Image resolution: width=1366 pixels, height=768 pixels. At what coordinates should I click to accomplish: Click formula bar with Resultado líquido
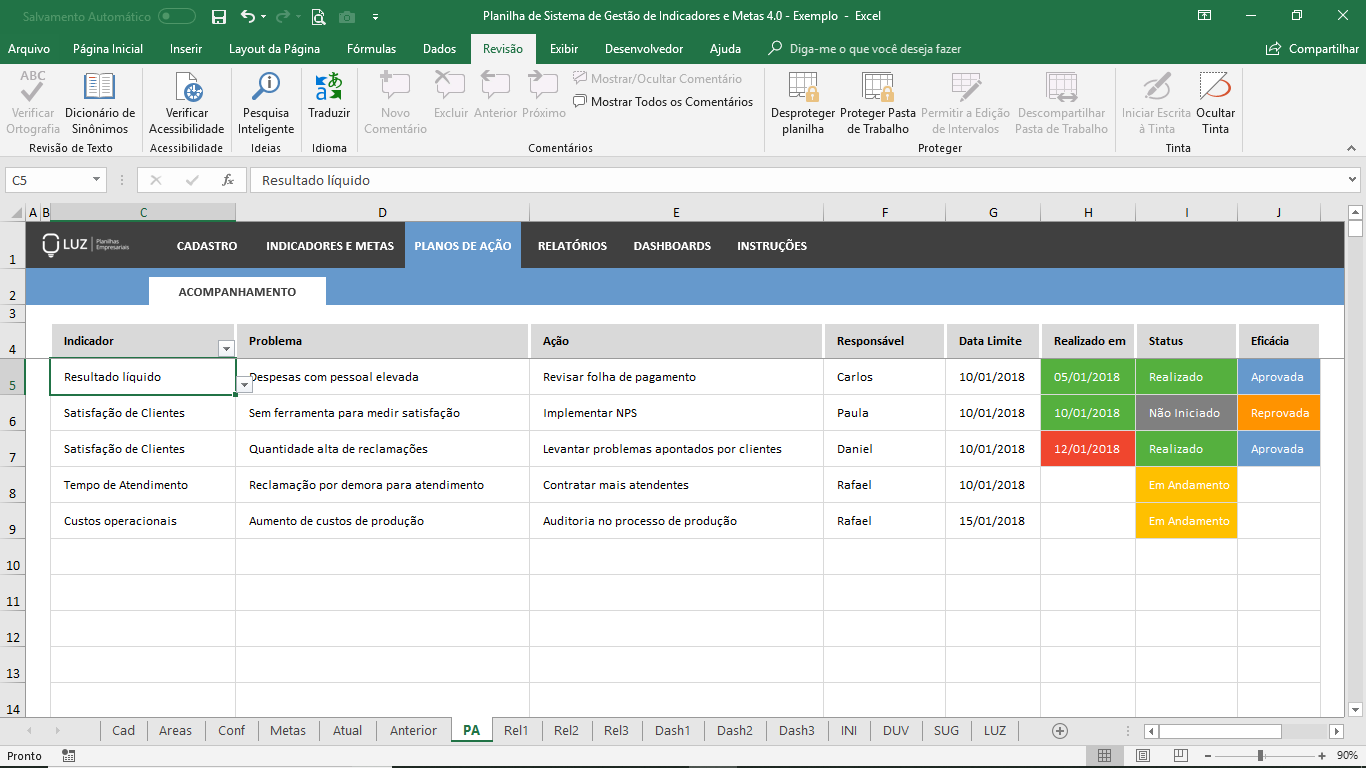795,180
